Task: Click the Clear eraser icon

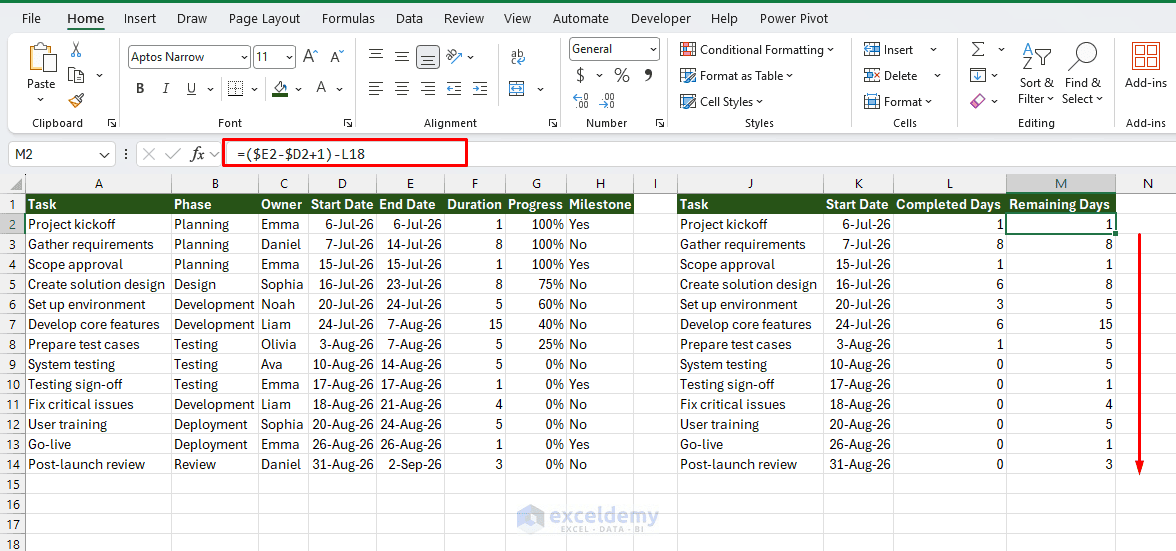Action: click(x=977, y=100)
